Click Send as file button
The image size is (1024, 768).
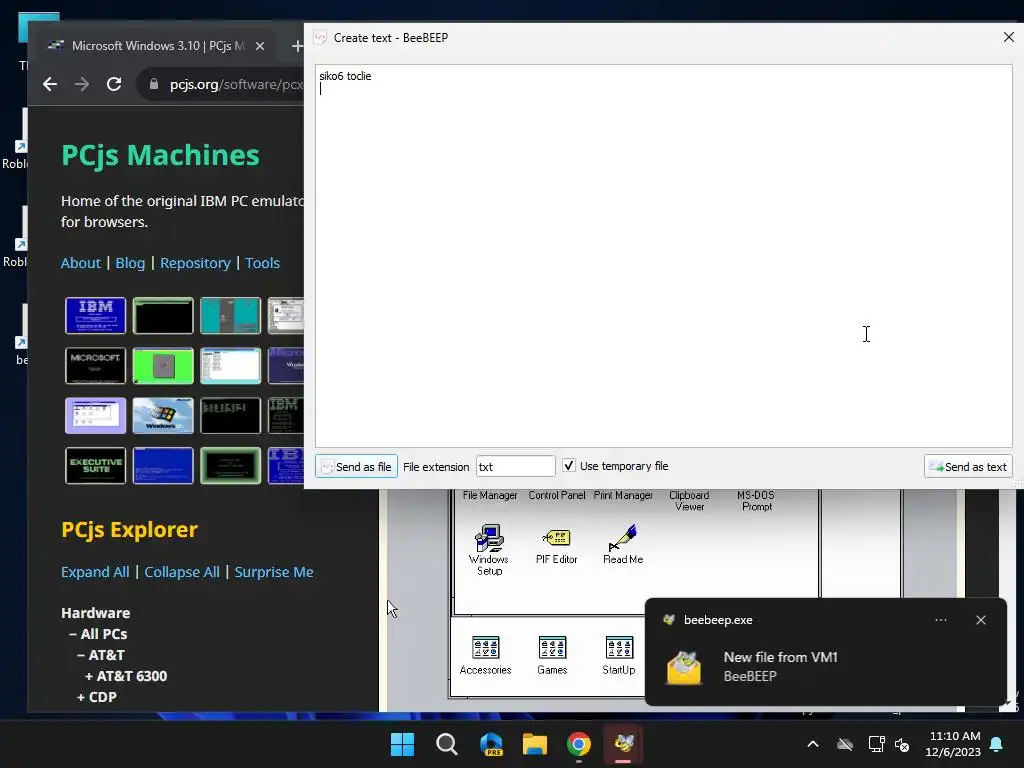(357, 466)
